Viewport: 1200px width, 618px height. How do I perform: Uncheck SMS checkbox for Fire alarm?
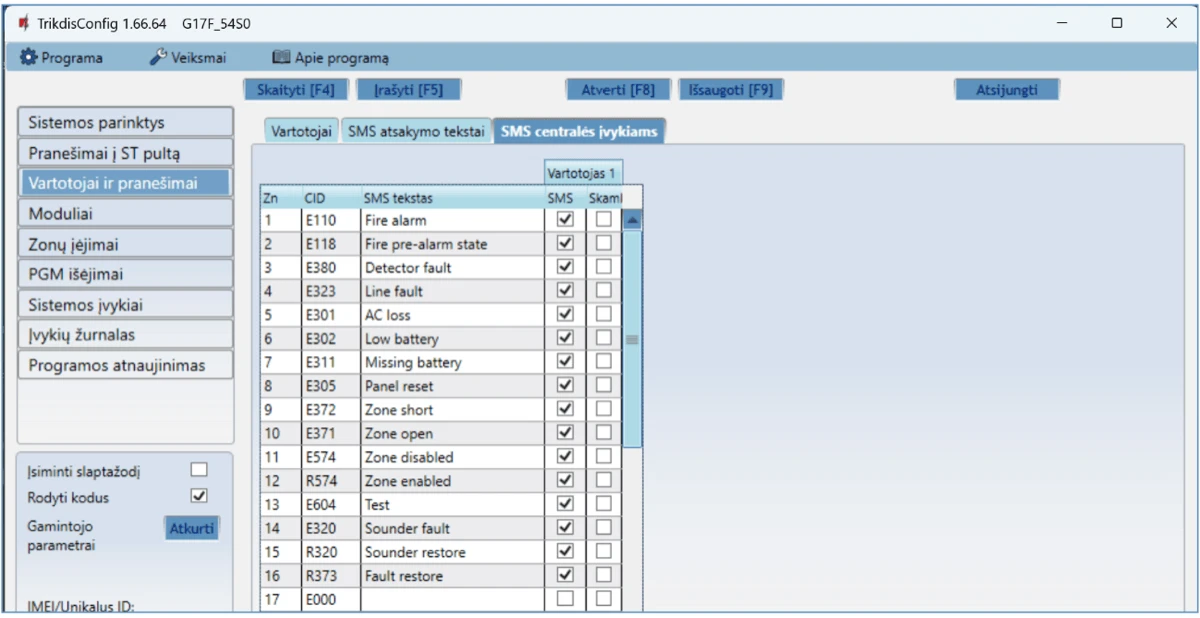pyautogui.click(x=565, y=219)
